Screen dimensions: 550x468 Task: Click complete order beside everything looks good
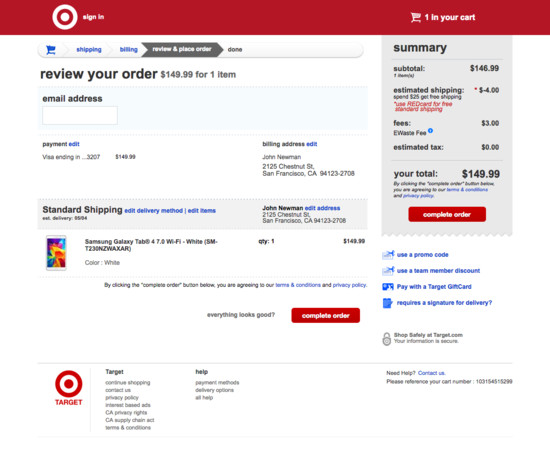(x=326, y=315)
